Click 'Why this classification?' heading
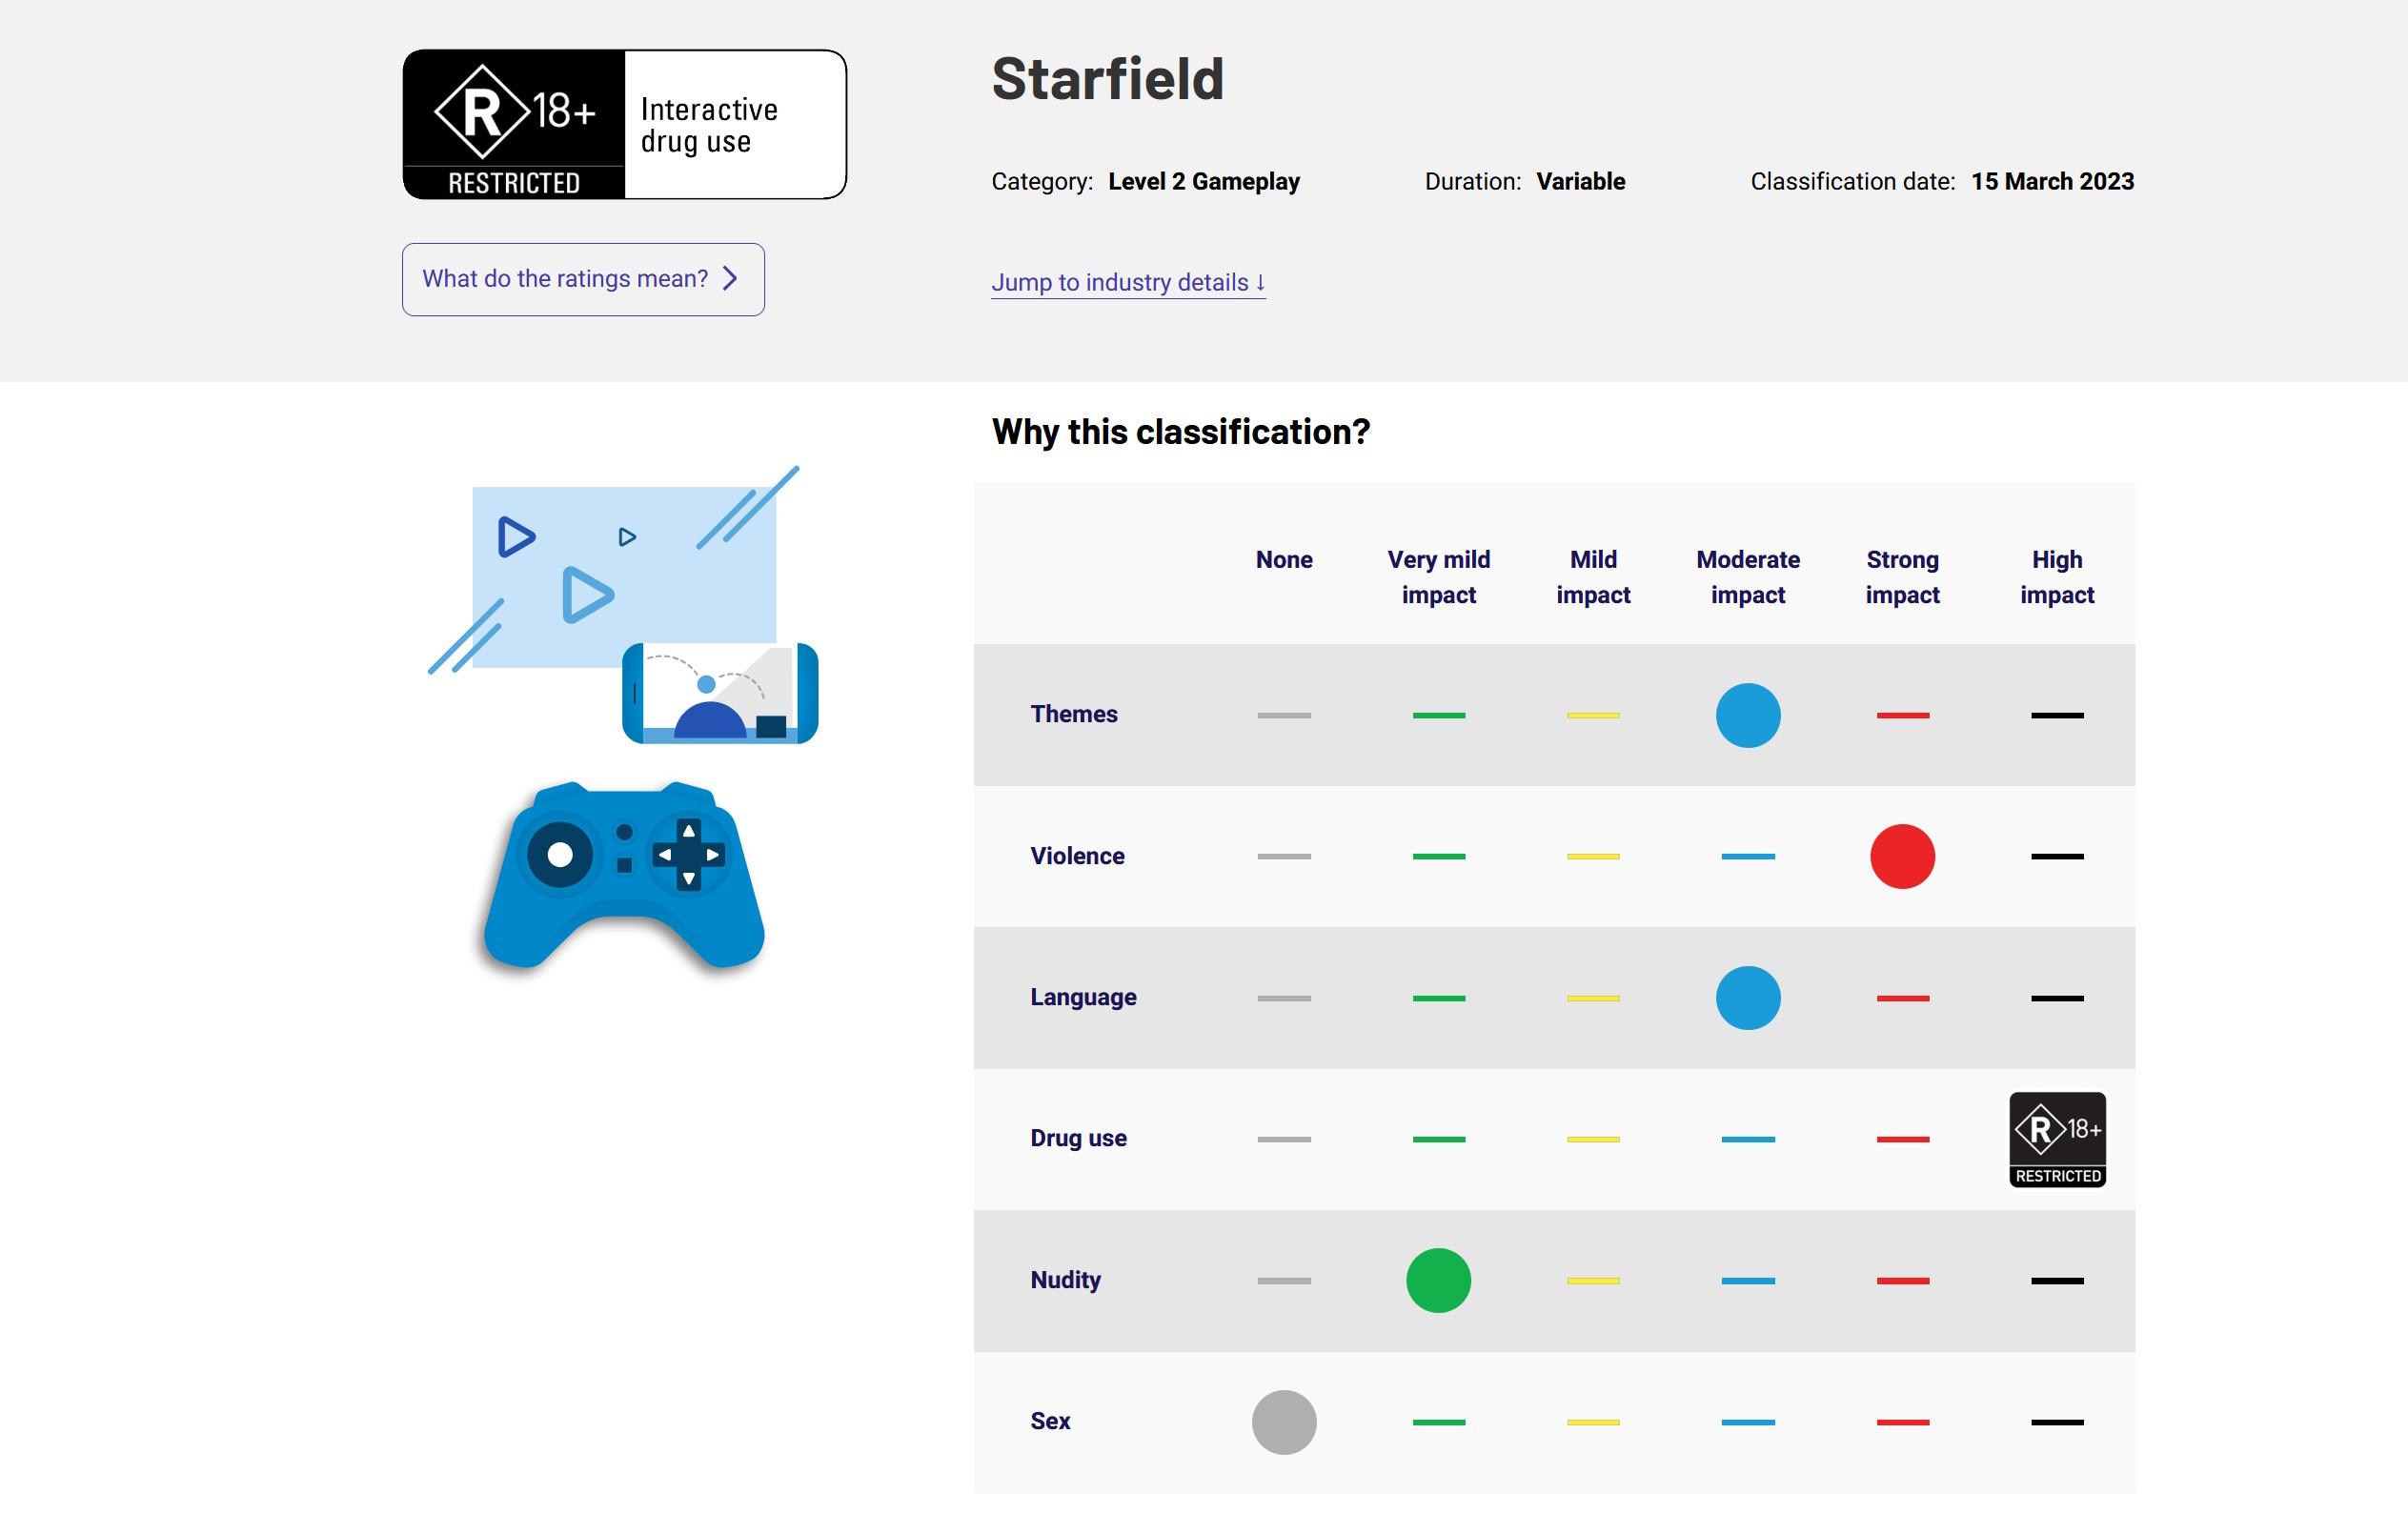 point(1180,432)
